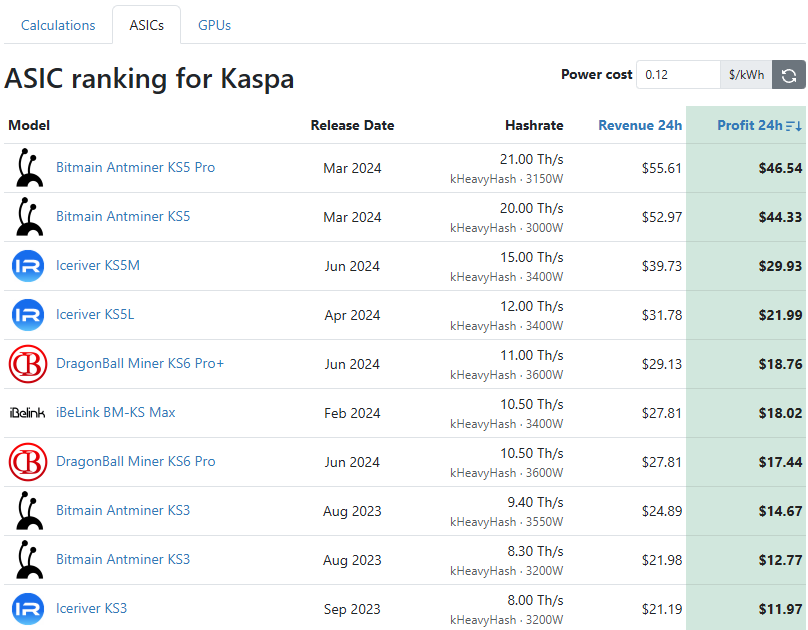Click the Iceriver logo beside KS5L
The image size is (808, 630).
(x=28, y=315)
